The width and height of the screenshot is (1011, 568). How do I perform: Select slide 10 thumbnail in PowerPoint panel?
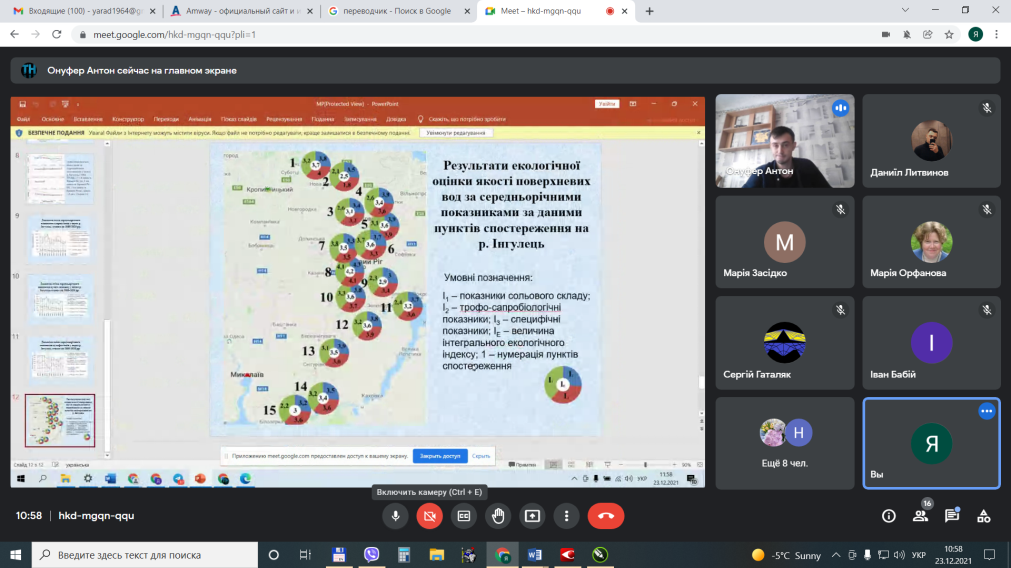click(60, 299)
